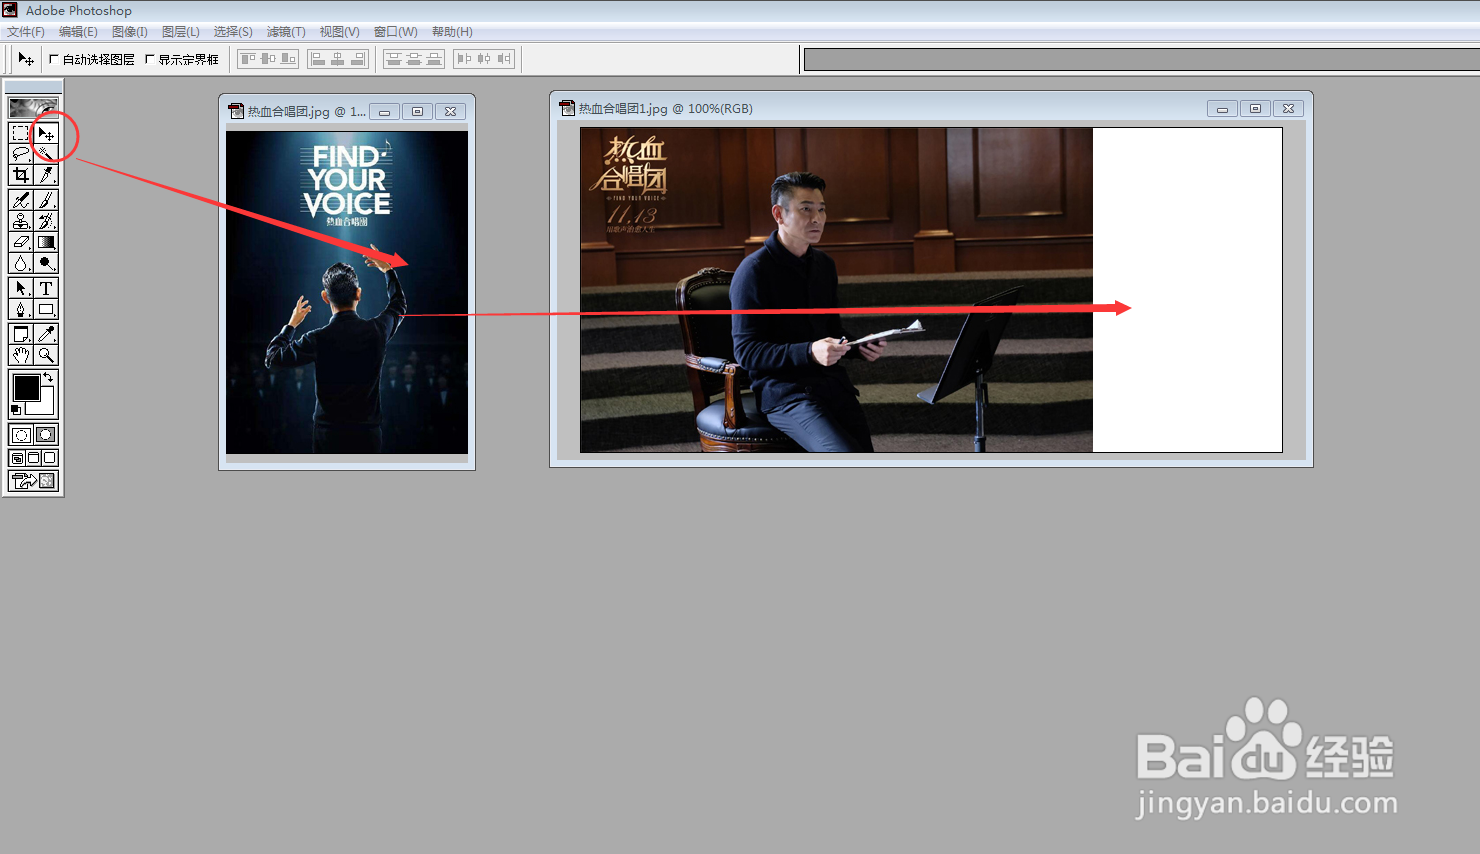Select the History Brush tool

pos(46,221)
